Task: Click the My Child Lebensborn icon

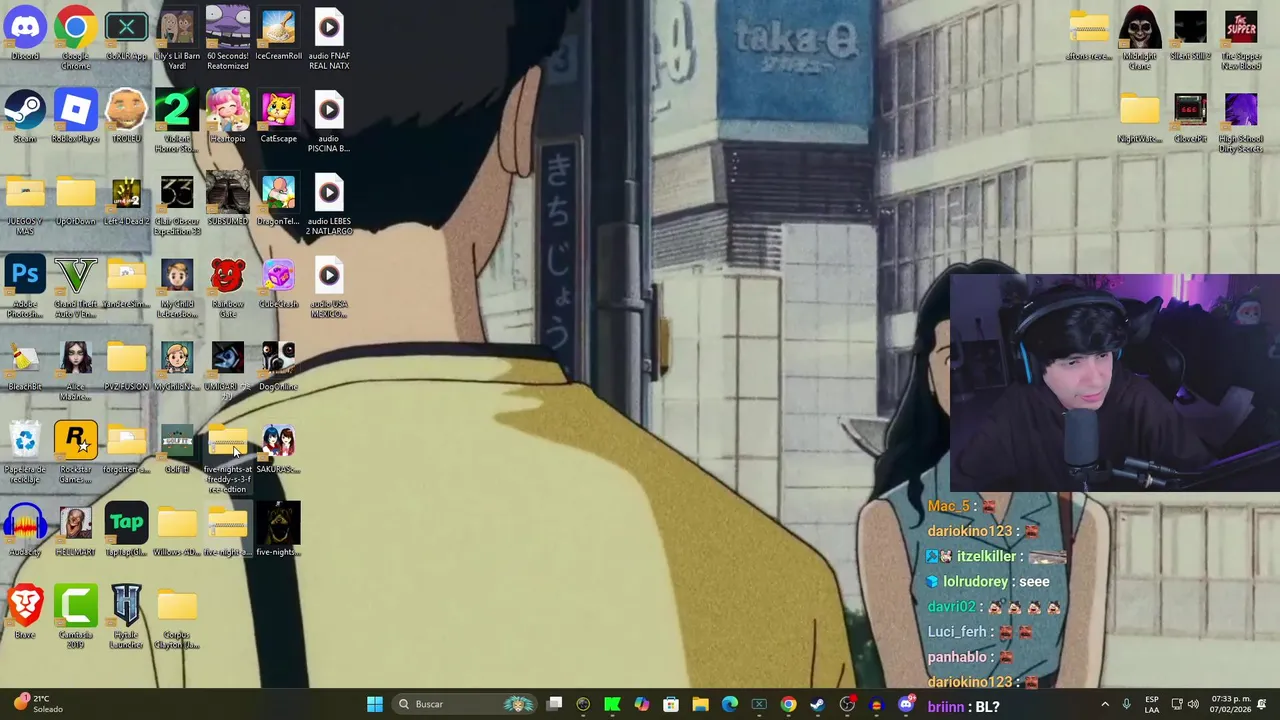Action: point(177,288)
